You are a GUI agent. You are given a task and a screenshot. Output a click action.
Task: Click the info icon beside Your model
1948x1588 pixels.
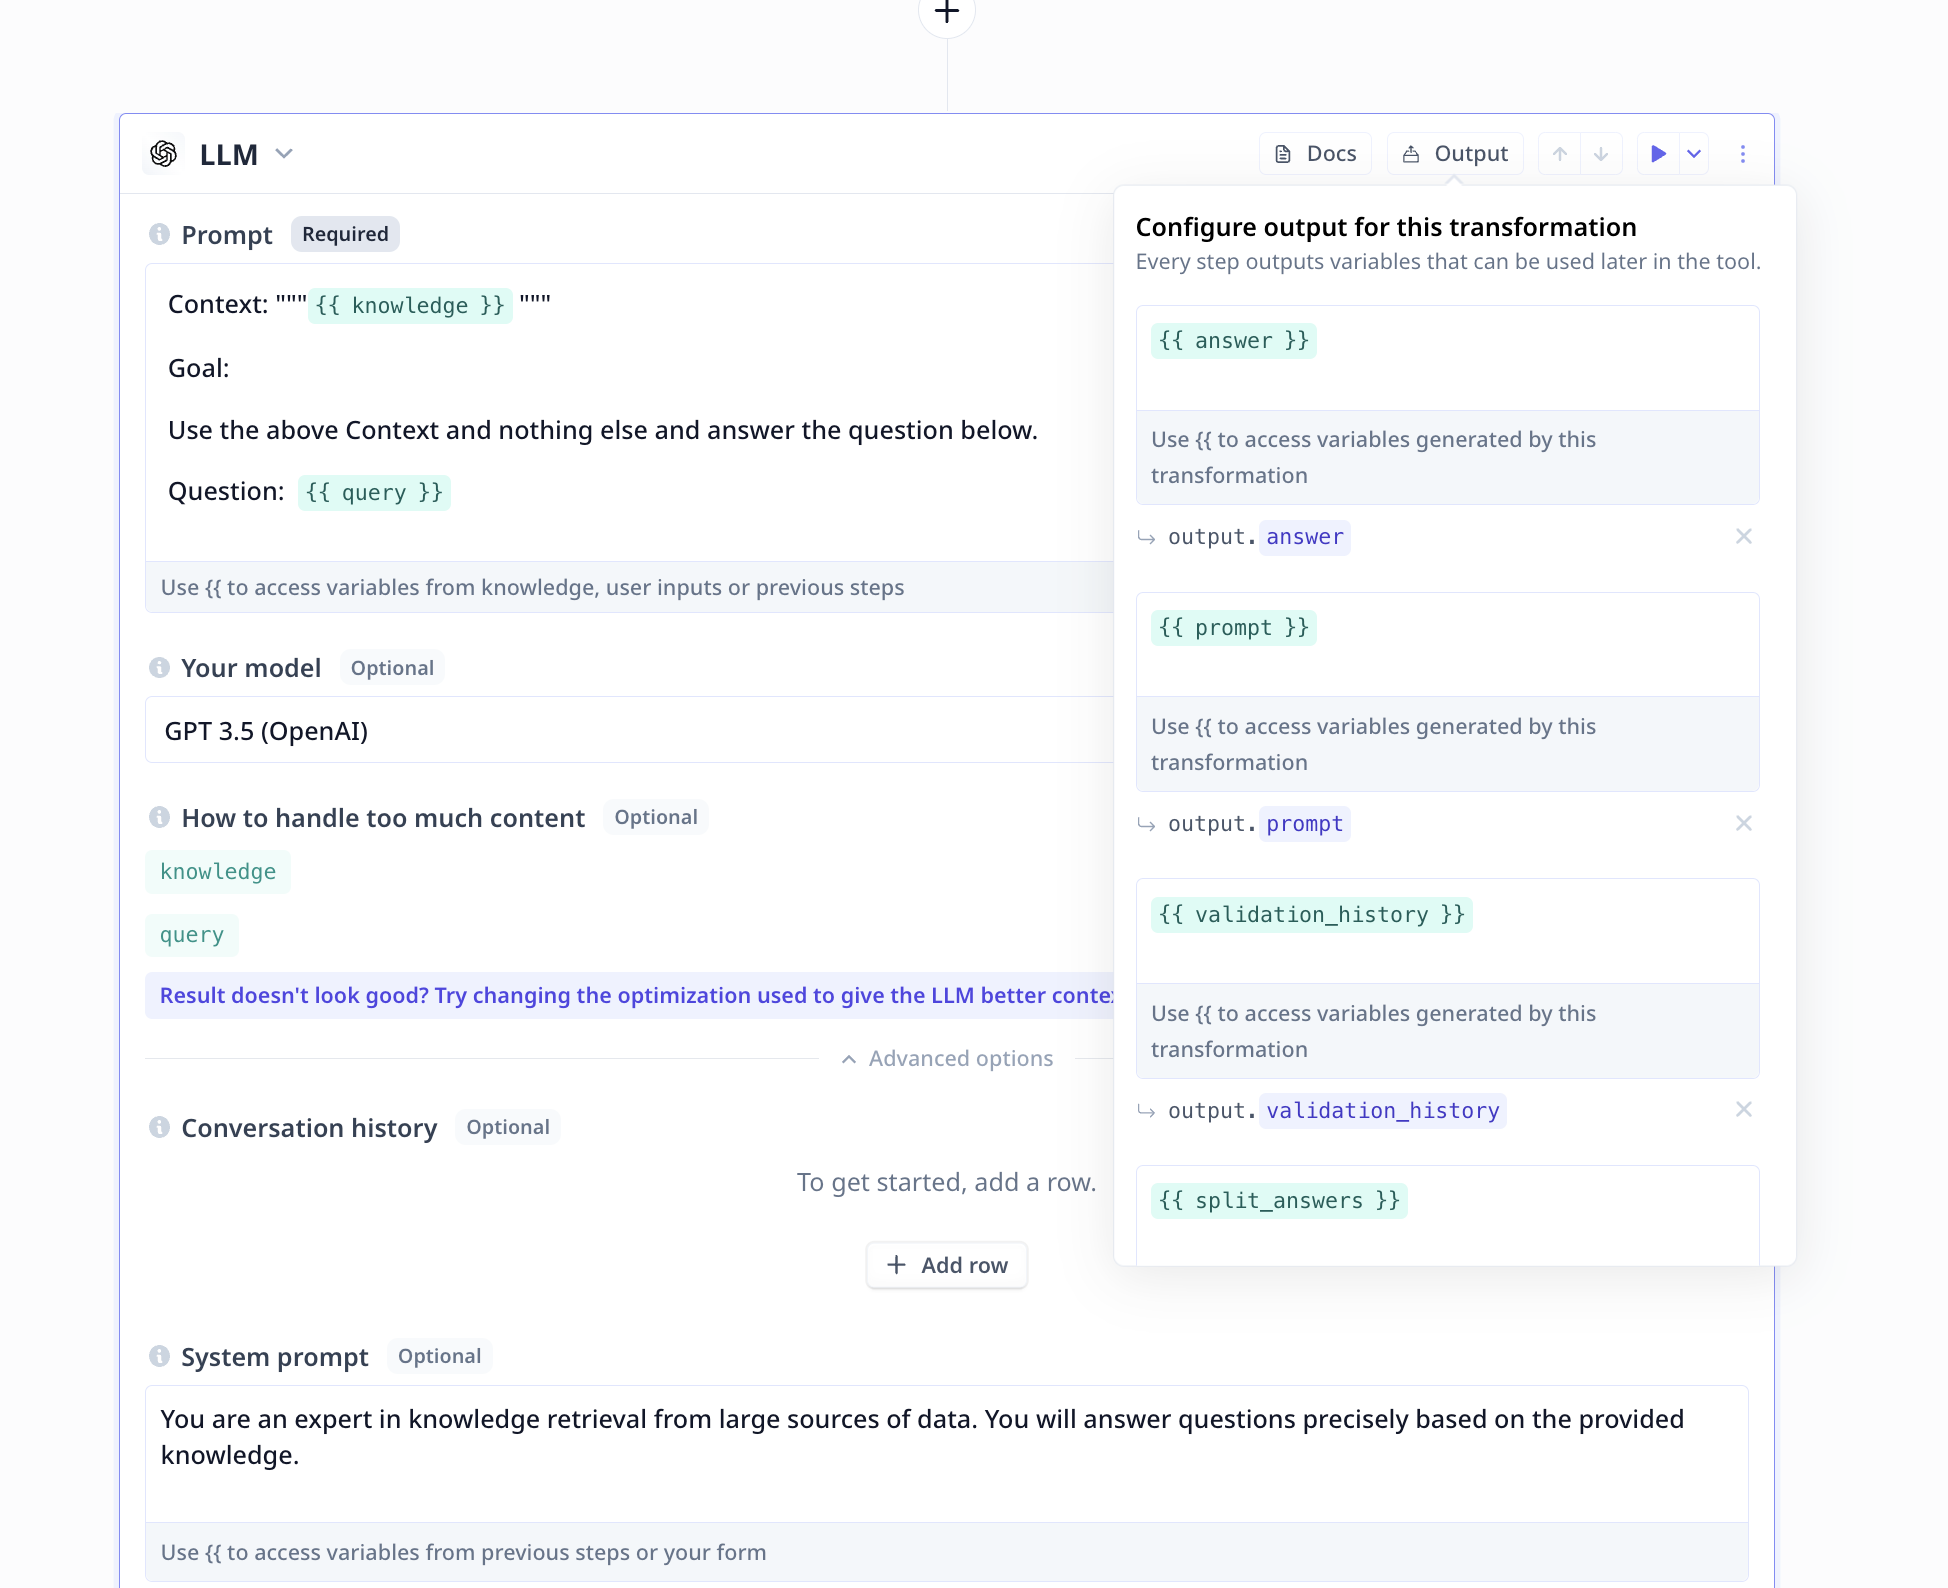click(159, 668)
